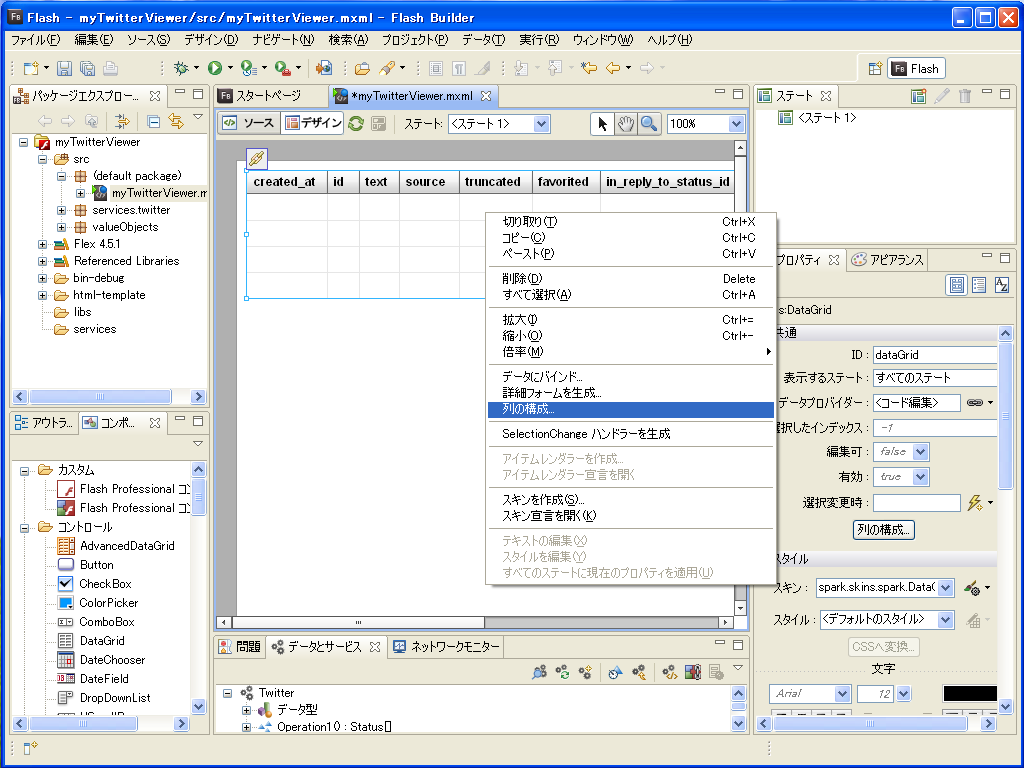The width and height of the screenshot is (1024, 768).
Task: Click in the ID field showing dataGrid
Action: 935,355
